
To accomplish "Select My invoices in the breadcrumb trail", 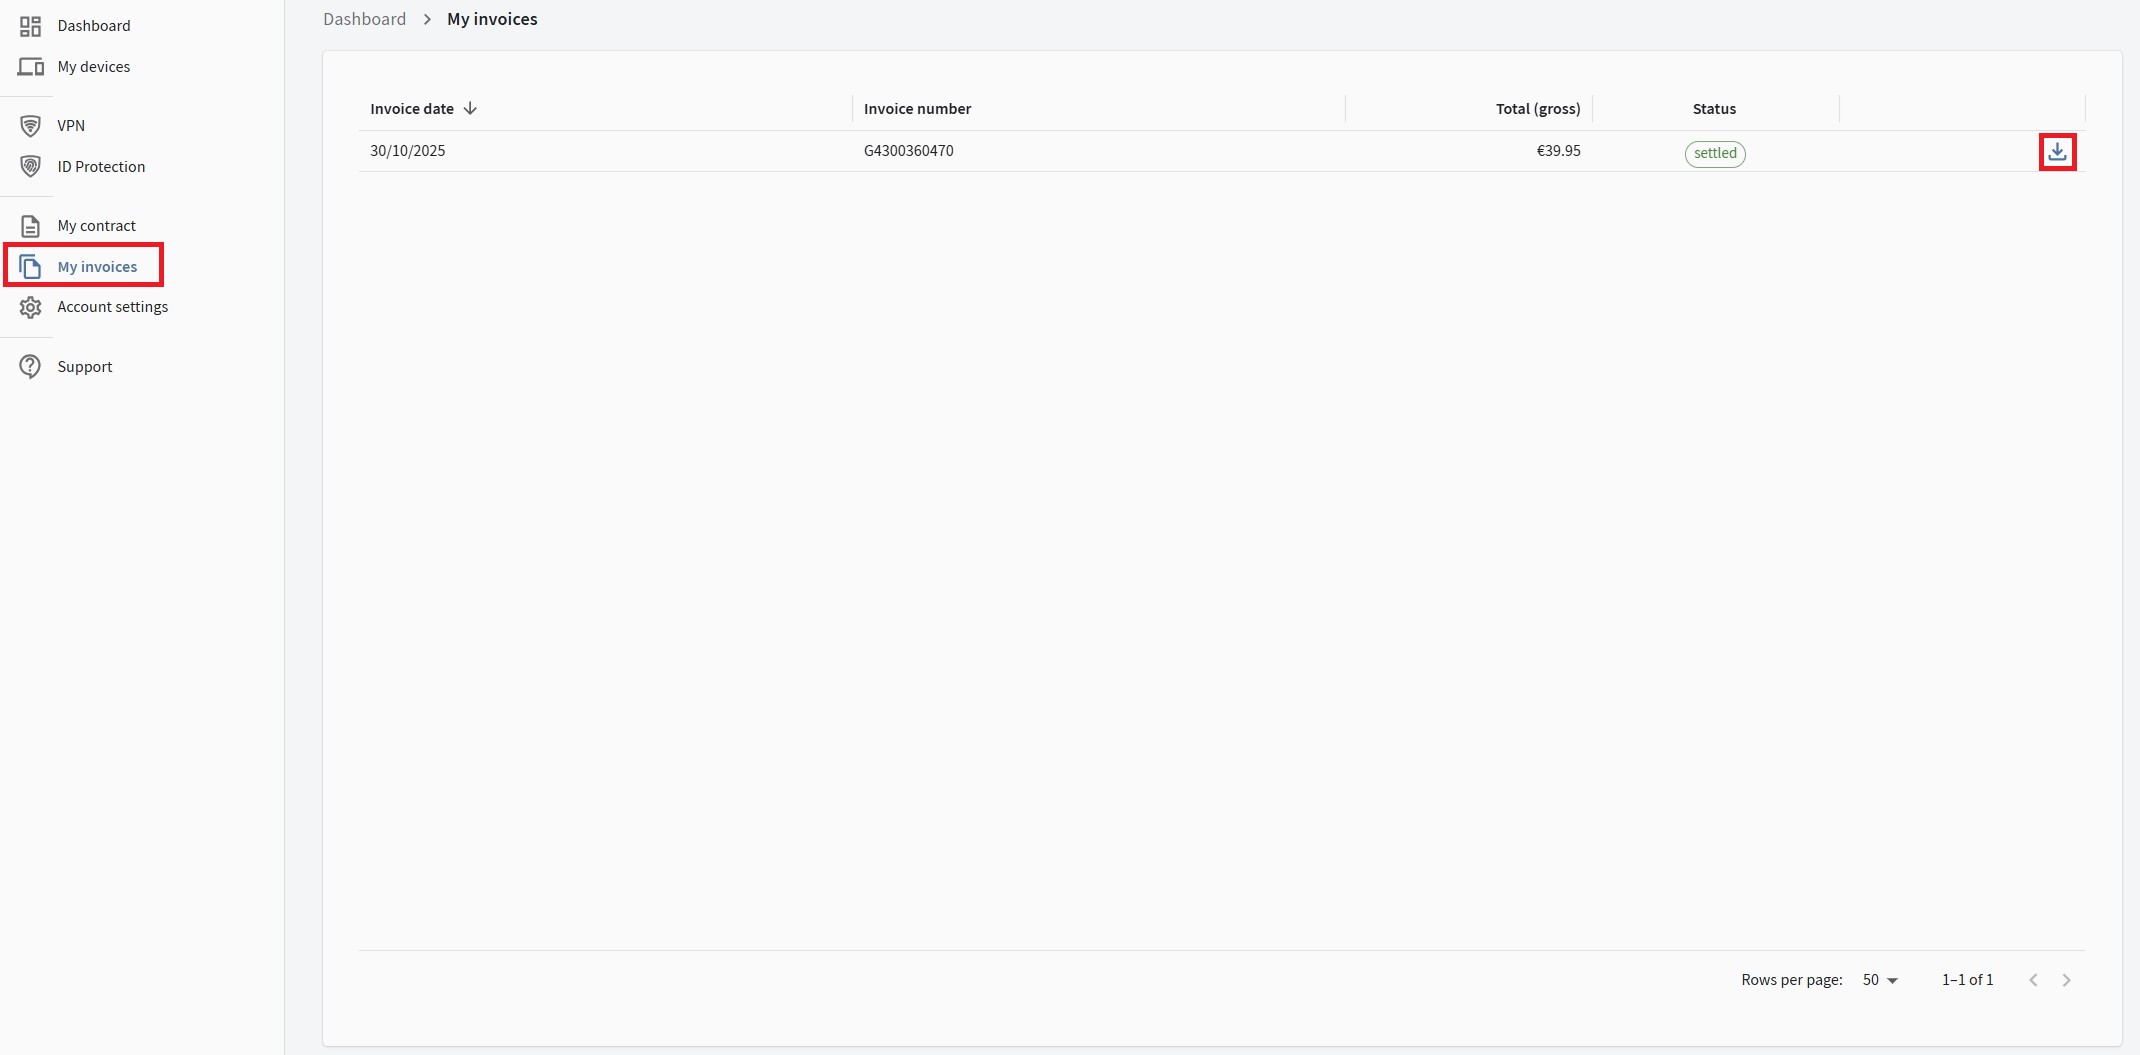I will click(491, 18).
